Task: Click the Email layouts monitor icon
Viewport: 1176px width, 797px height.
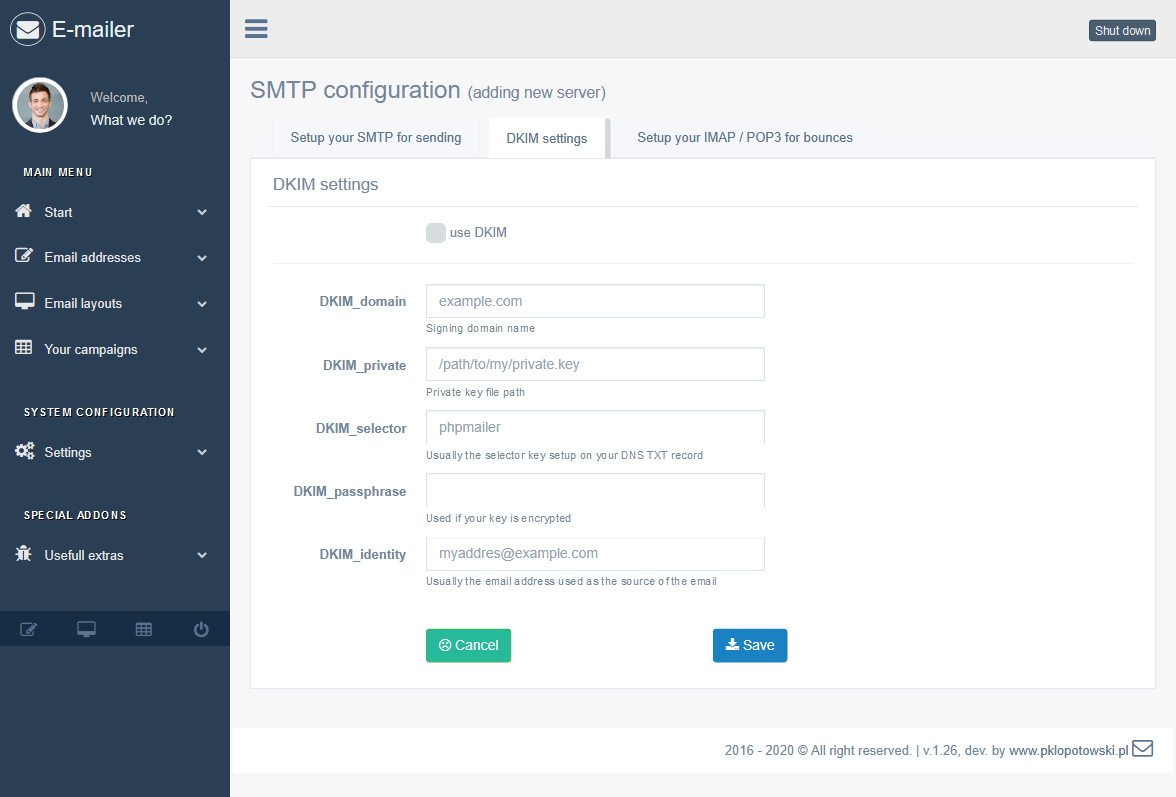Action: 24,301
